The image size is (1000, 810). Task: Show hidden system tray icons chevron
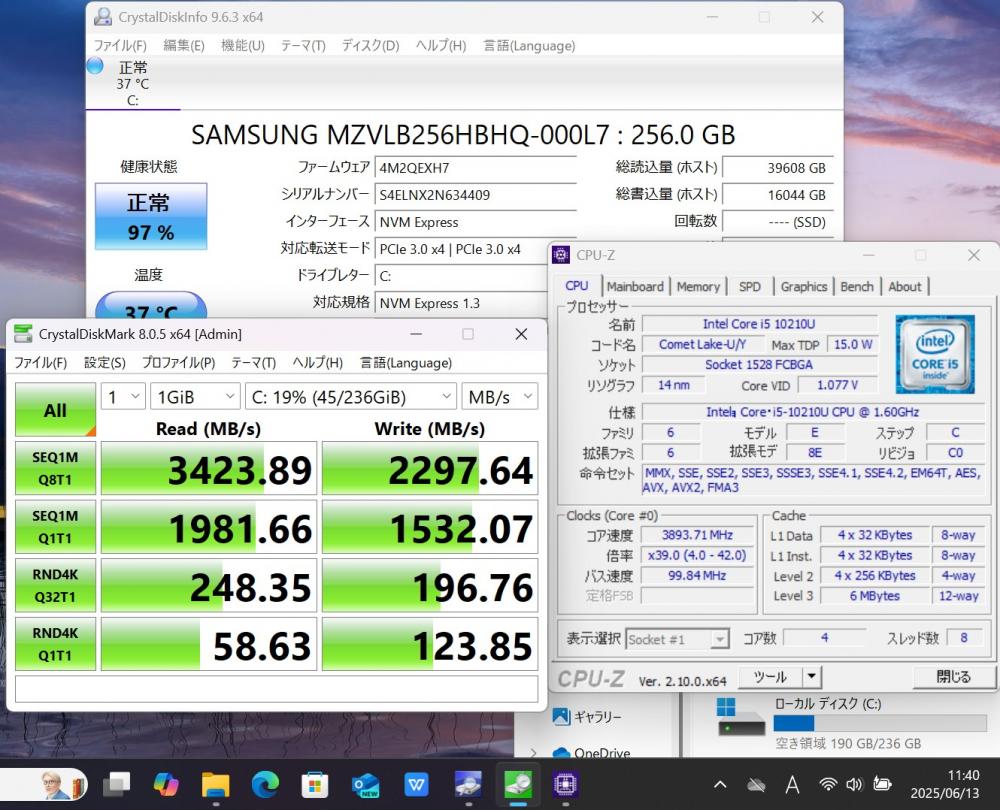click(720, 784)
